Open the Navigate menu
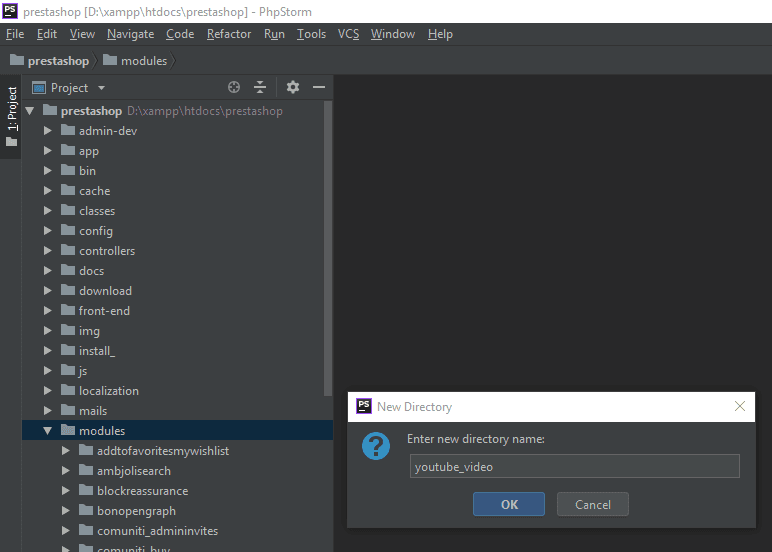The width and height of the screenshot is (772, 552). pos(130,34)
